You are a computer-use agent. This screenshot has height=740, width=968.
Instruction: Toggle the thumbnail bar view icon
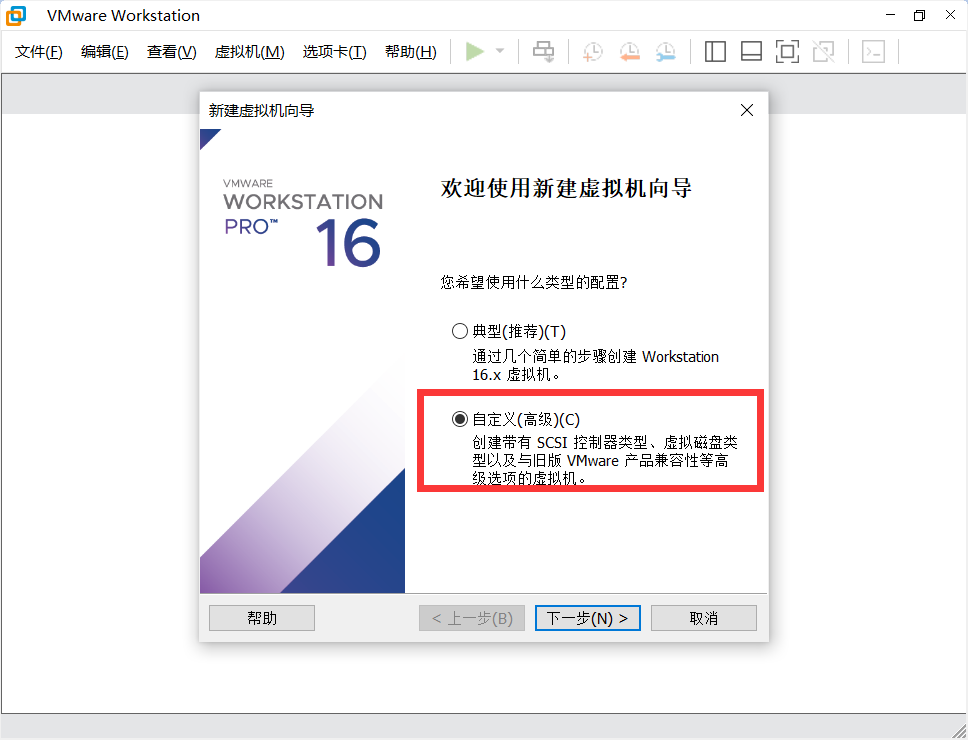point(751,52)
